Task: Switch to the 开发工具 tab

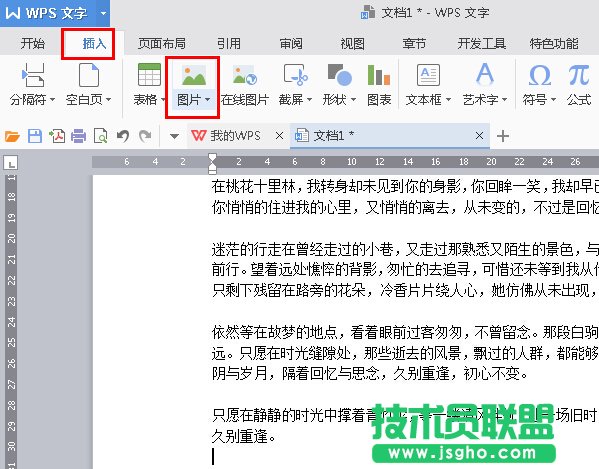Action: click(x=482, y=44)
